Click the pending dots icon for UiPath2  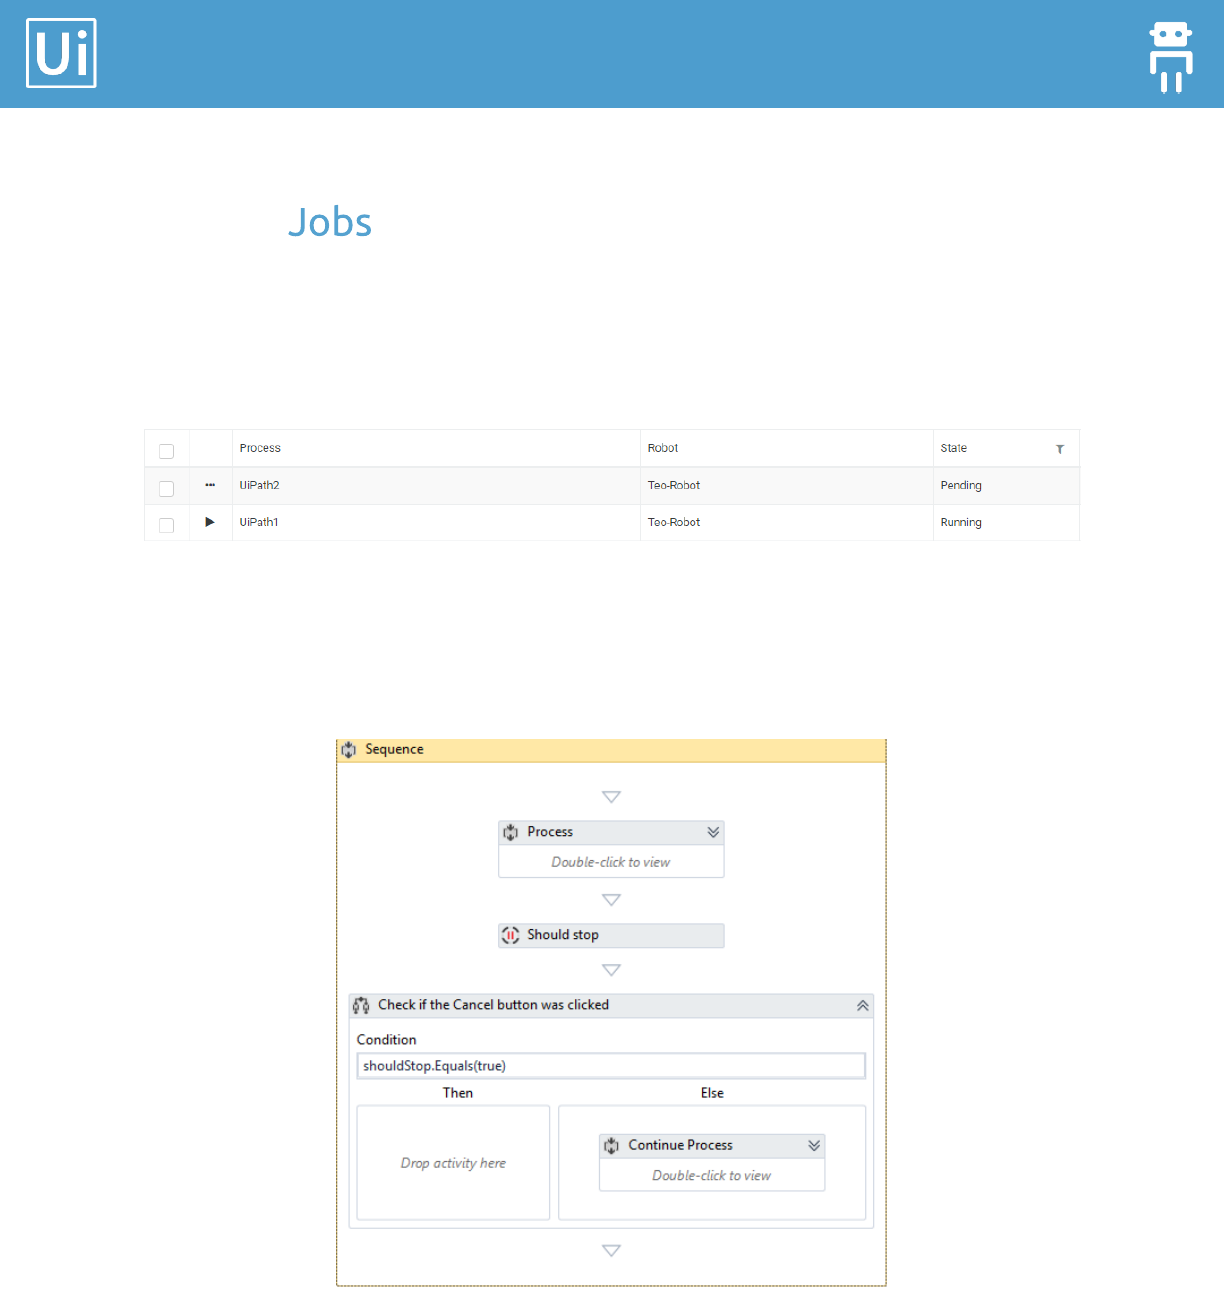(210, 485)
